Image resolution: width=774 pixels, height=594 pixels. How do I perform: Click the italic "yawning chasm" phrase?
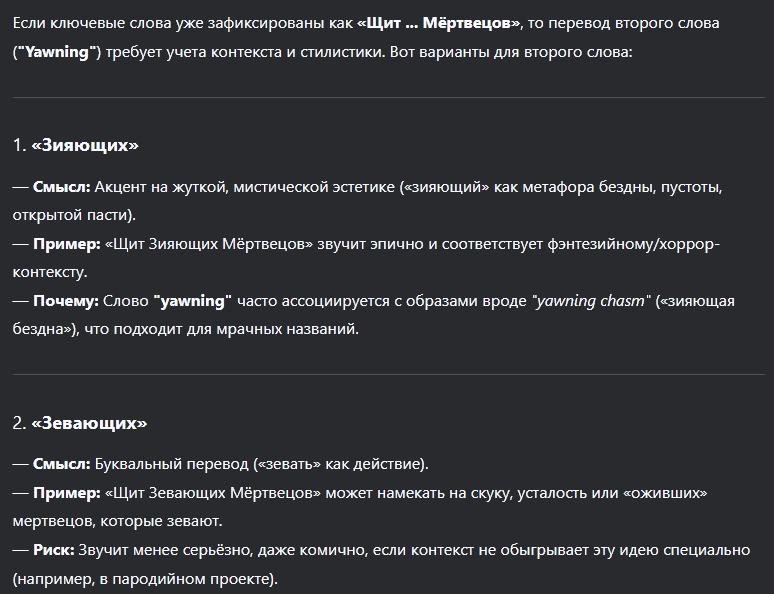[x=591, y=301]
